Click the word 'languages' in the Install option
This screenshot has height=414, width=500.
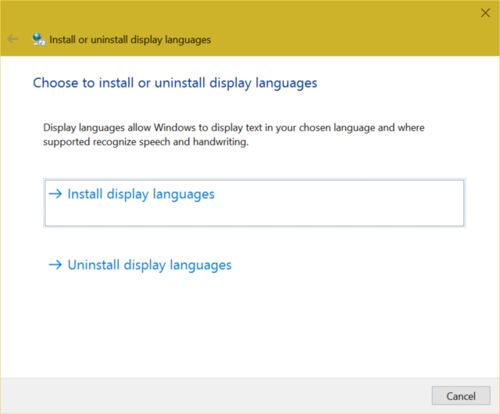coord(184,194)
